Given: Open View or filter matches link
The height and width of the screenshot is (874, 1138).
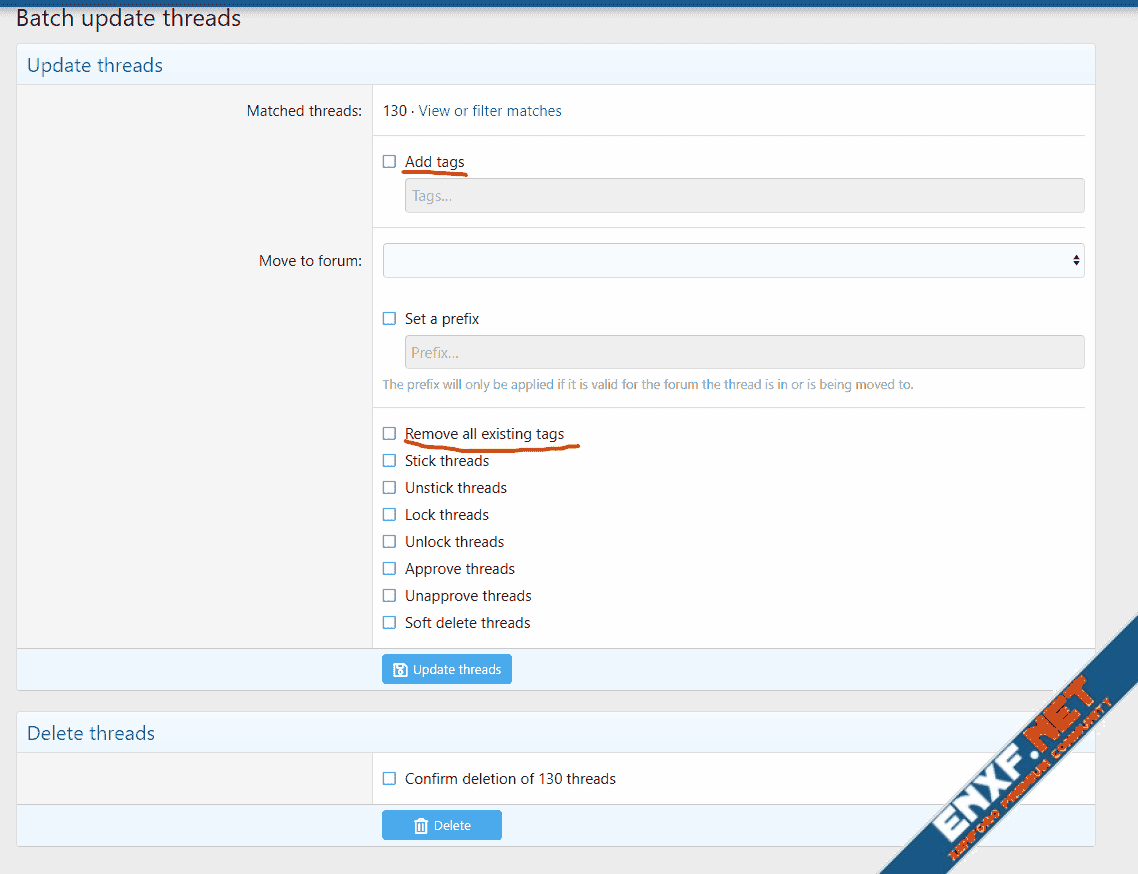Looking at the screenshot, I should tap(490, 111).
